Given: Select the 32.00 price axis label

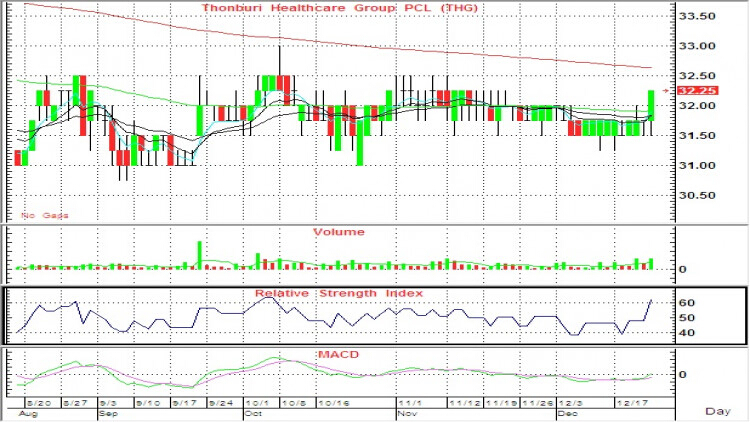Looking at the screenshot, I should pyautogui.click(x=697, y=106).
